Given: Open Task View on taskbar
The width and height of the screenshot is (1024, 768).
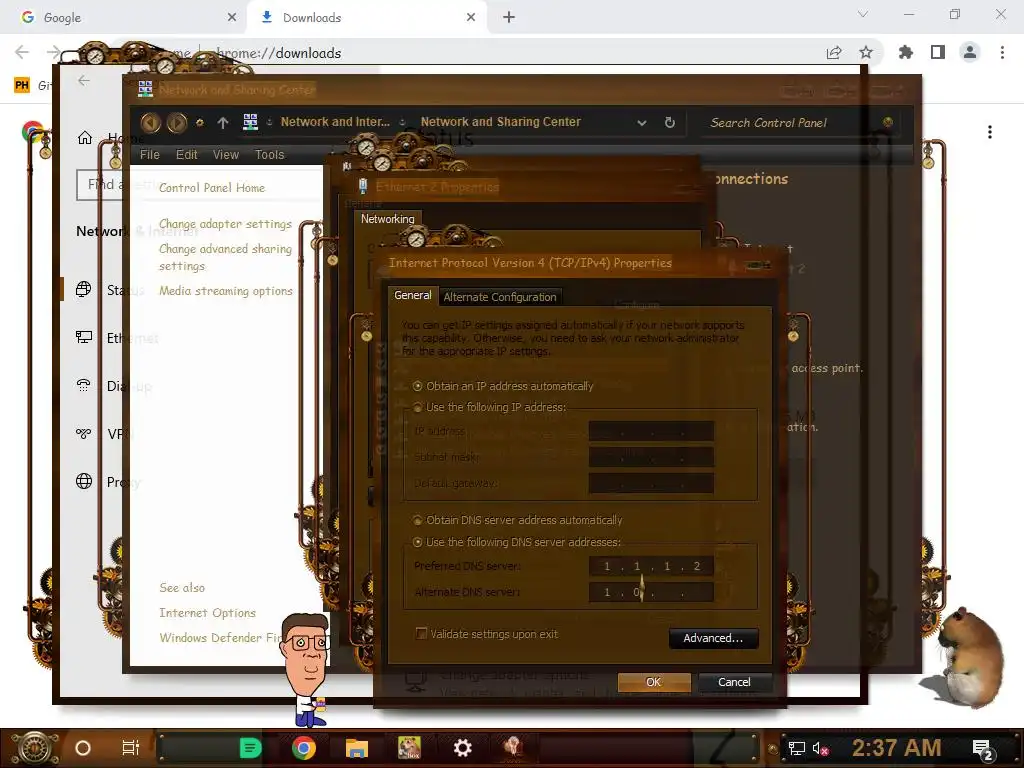Looking at the screenshot, I should 131,748.
